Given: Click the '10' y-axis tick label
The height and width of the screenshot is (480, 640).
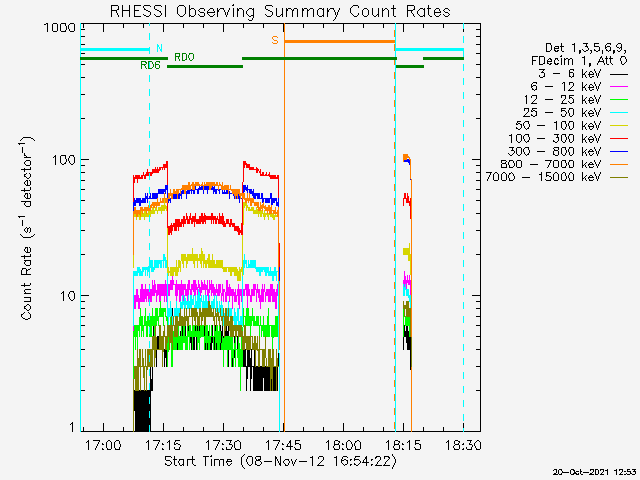Looking at the screenshot, I should pyautogui.click(x=68, y=296).
